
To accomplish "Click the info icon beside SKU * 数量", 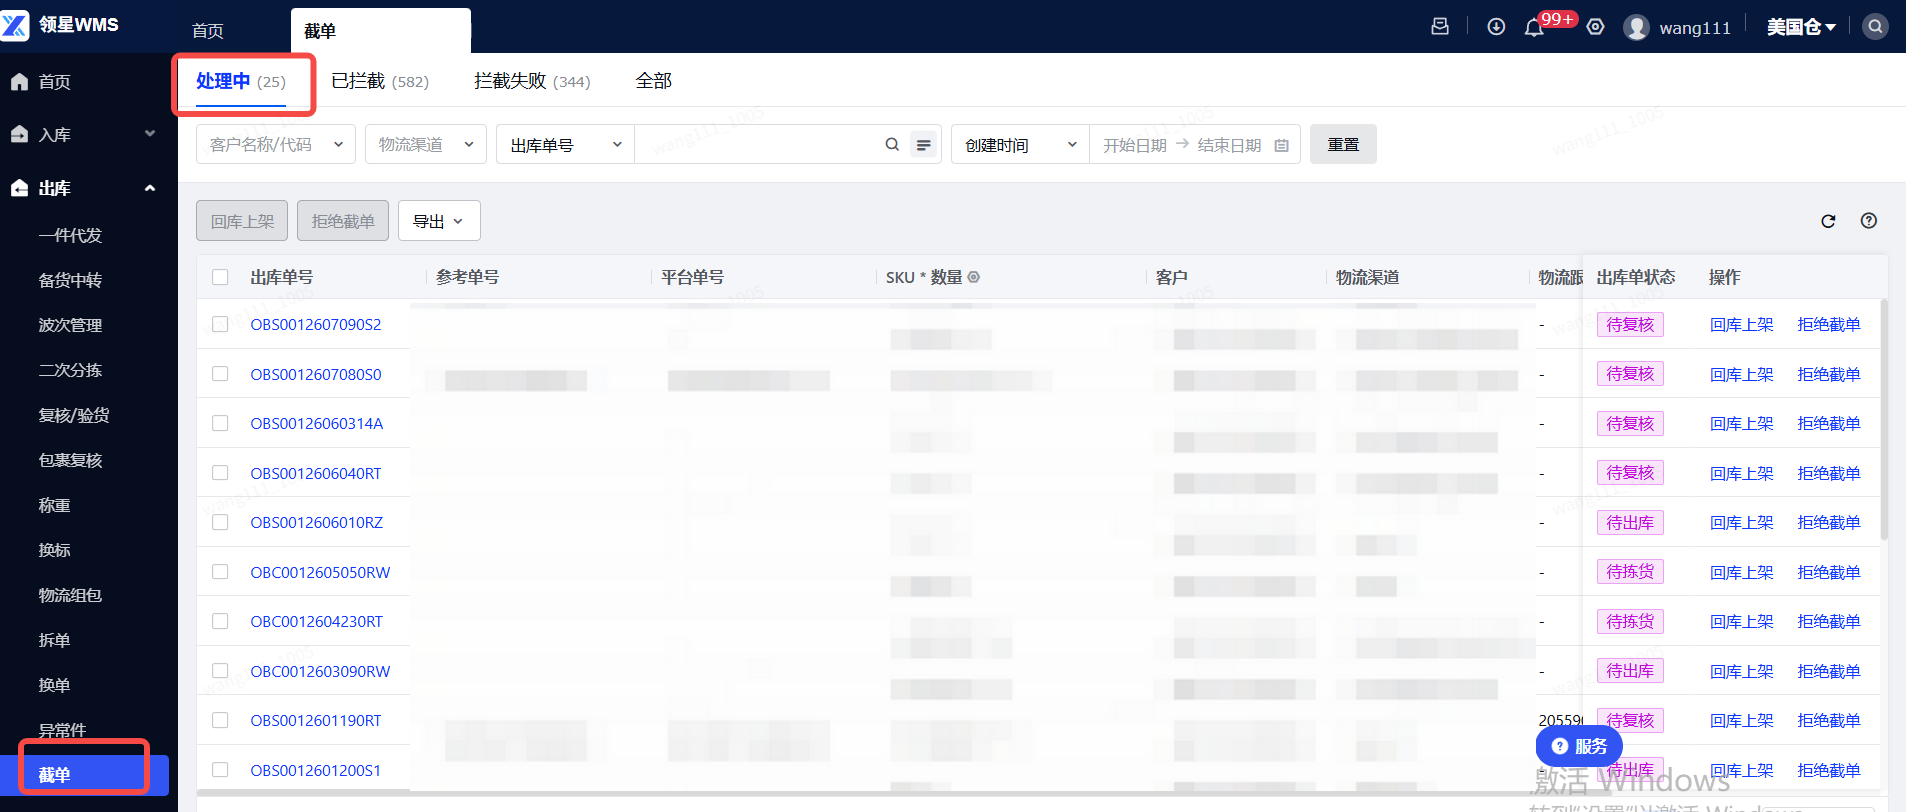I will [974, 277].
